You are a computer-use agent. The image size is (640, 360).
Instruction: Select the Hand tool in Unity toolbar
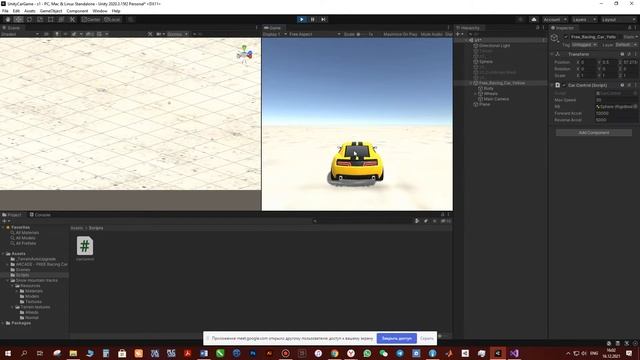pos(8,19)
